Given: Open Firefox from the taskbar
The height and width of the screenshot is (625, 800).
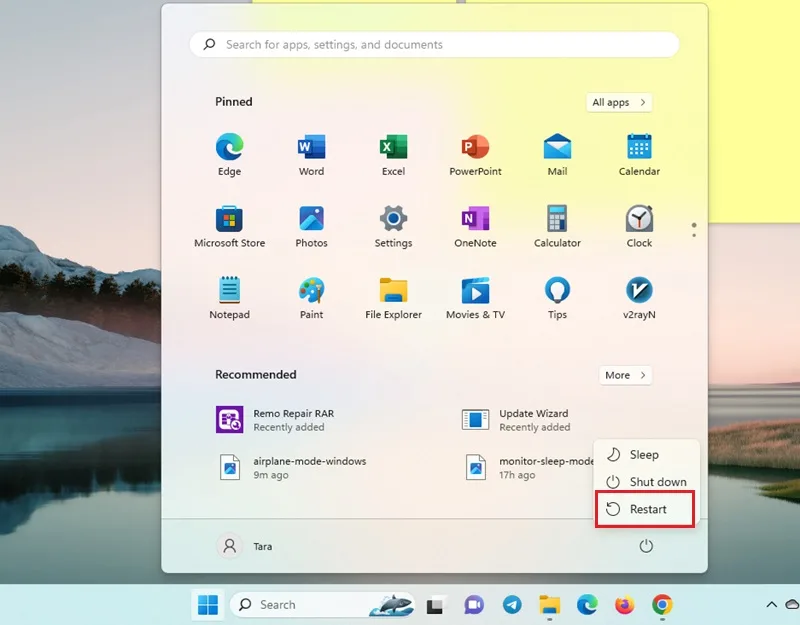Looking at the screenshot, I should pos(624,605).
